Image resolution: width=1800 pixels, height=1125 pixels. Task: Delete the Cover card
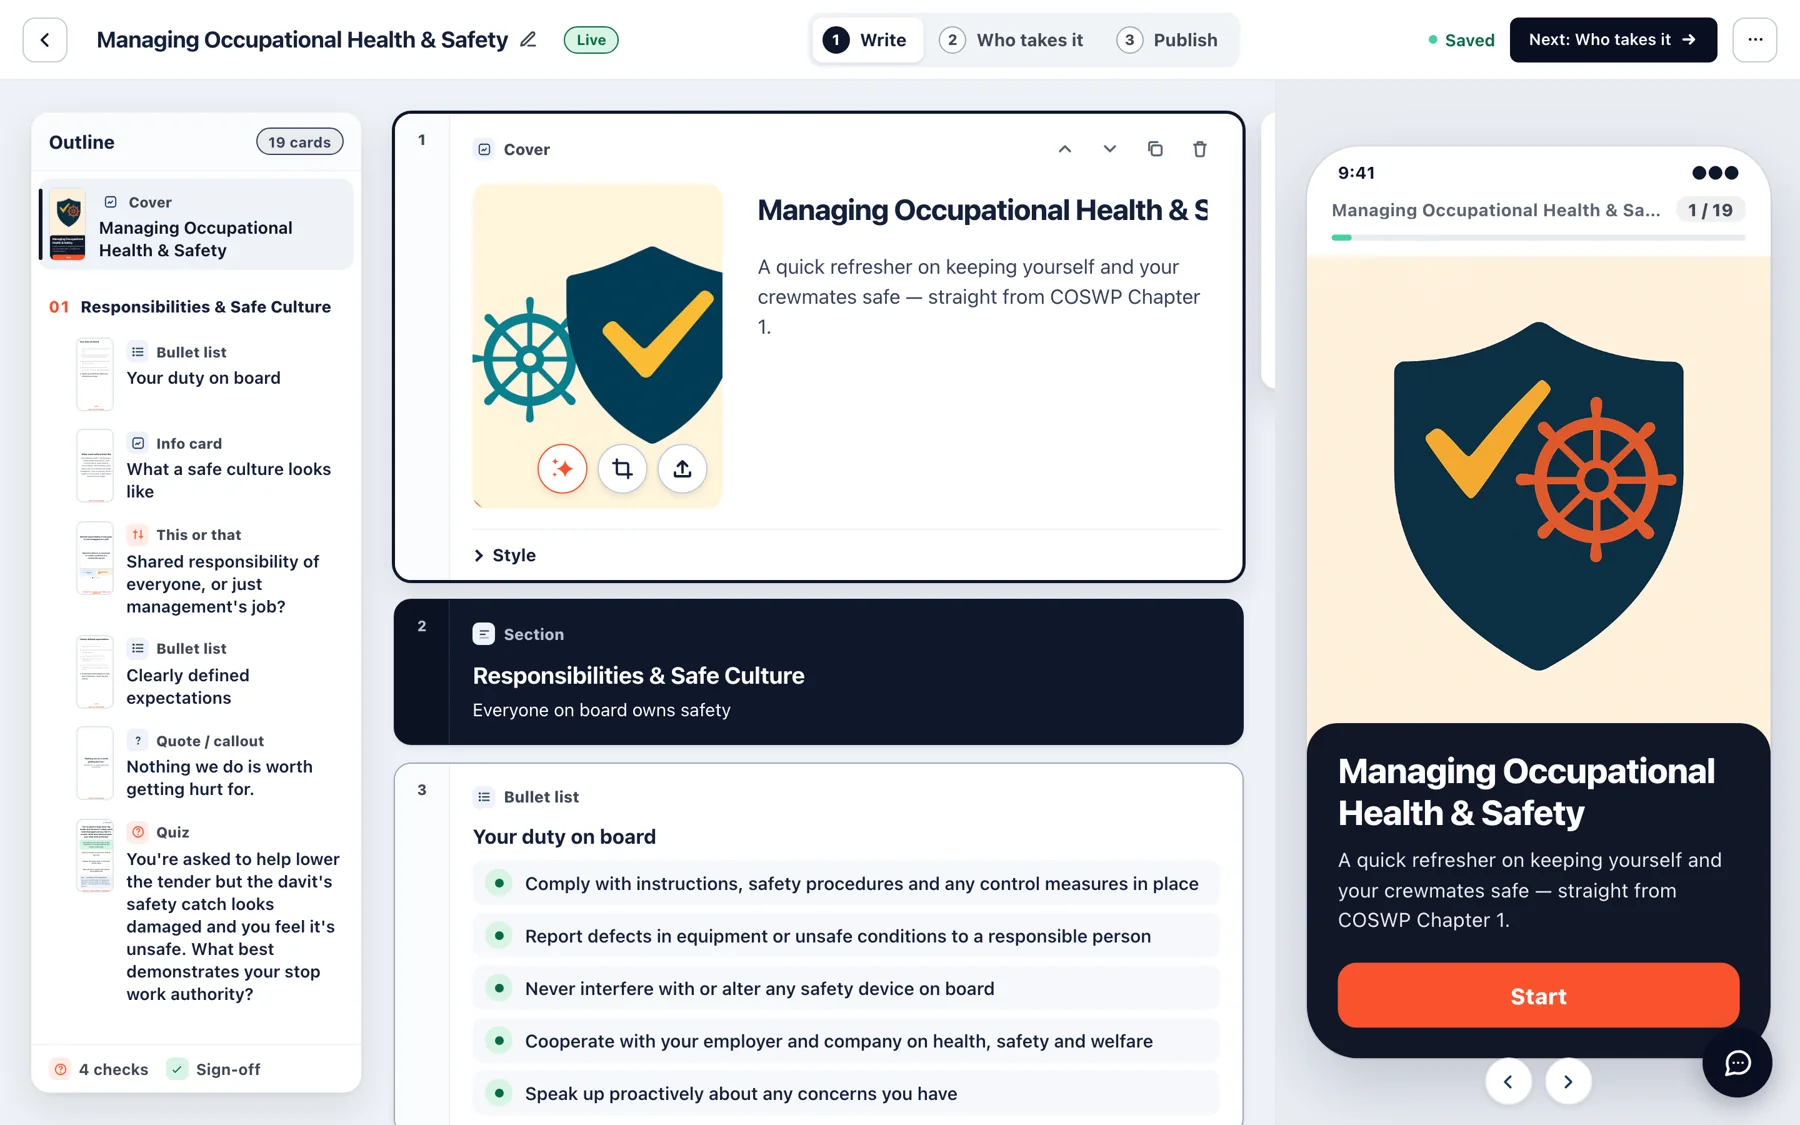coord(1200,149)
